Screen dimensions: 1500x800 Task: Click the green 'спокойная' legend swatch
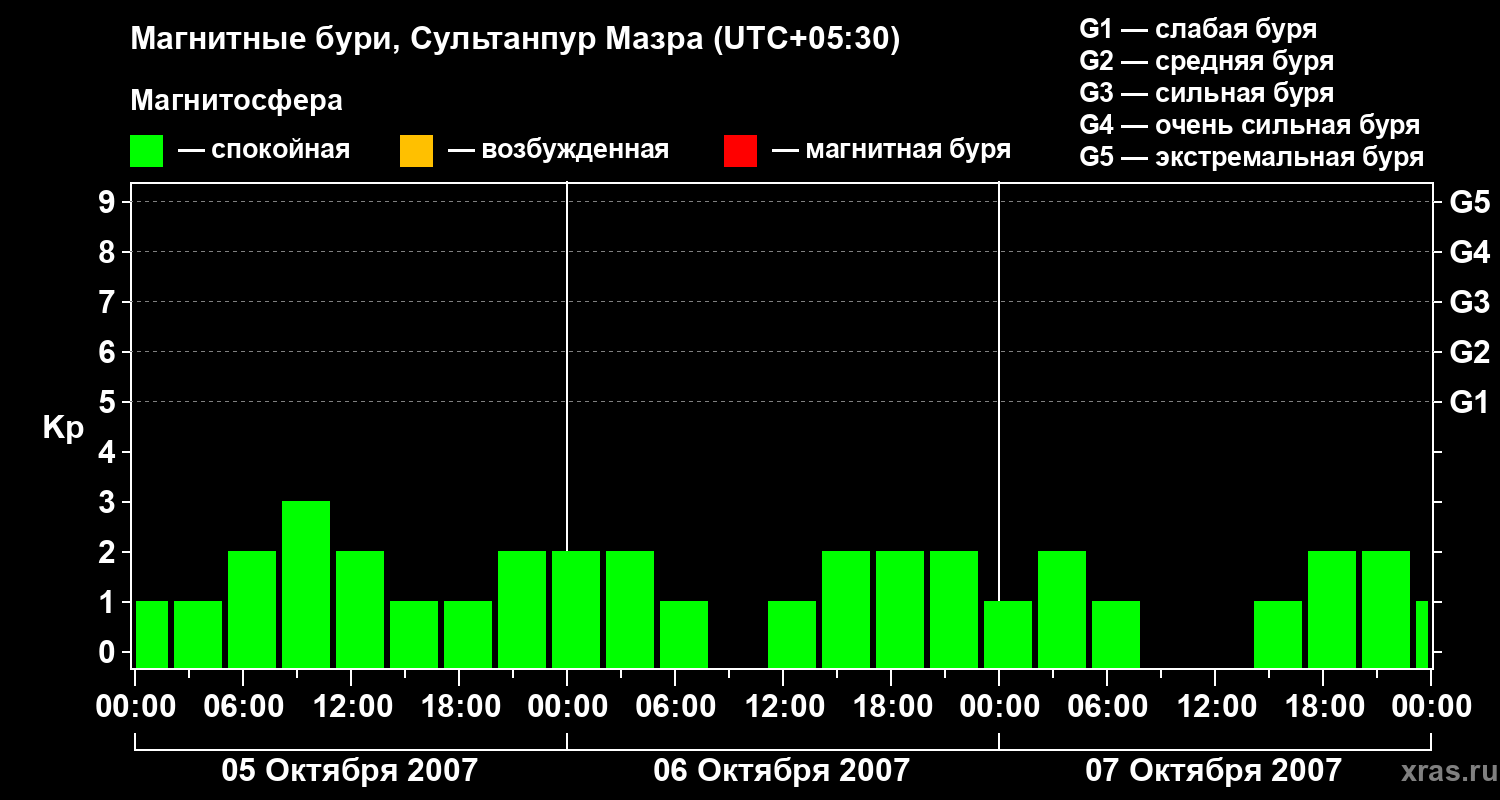(x=147, y=151)
